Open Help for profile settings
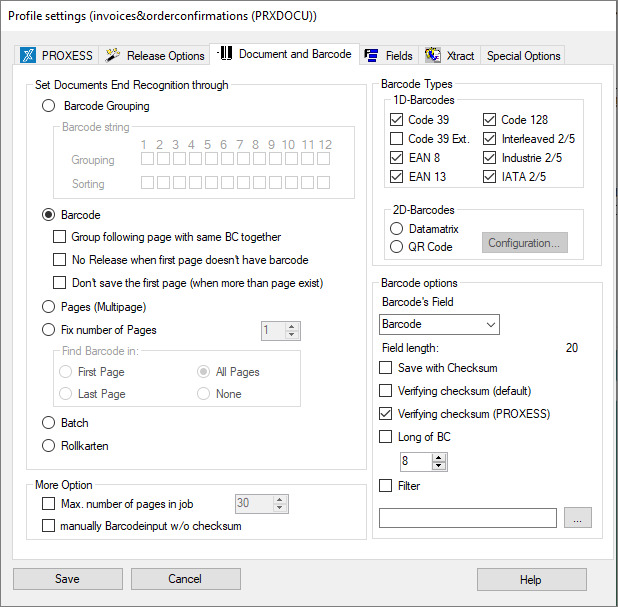618x607 pixels. pos(531,580)
